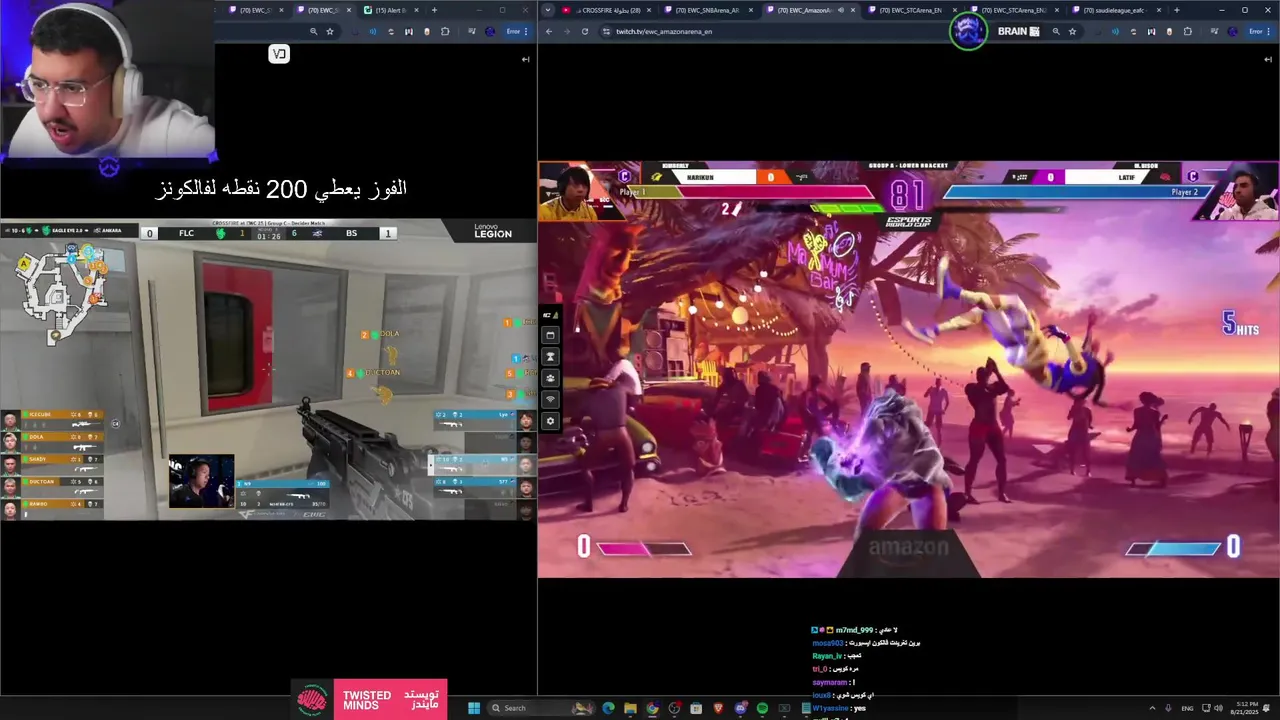Open Discord from the taskbar
The image size is (1280, 720).
tap(740, 708)
